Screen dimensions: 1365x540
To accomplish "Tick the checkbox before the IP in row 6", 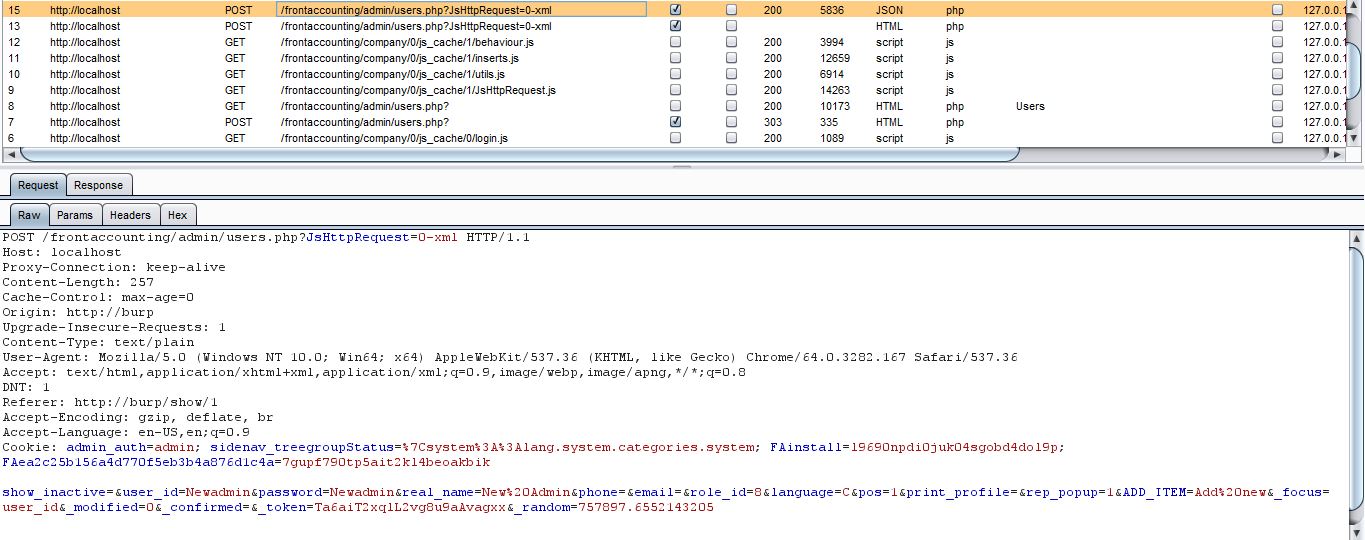I will click(x=1277, y=138).
